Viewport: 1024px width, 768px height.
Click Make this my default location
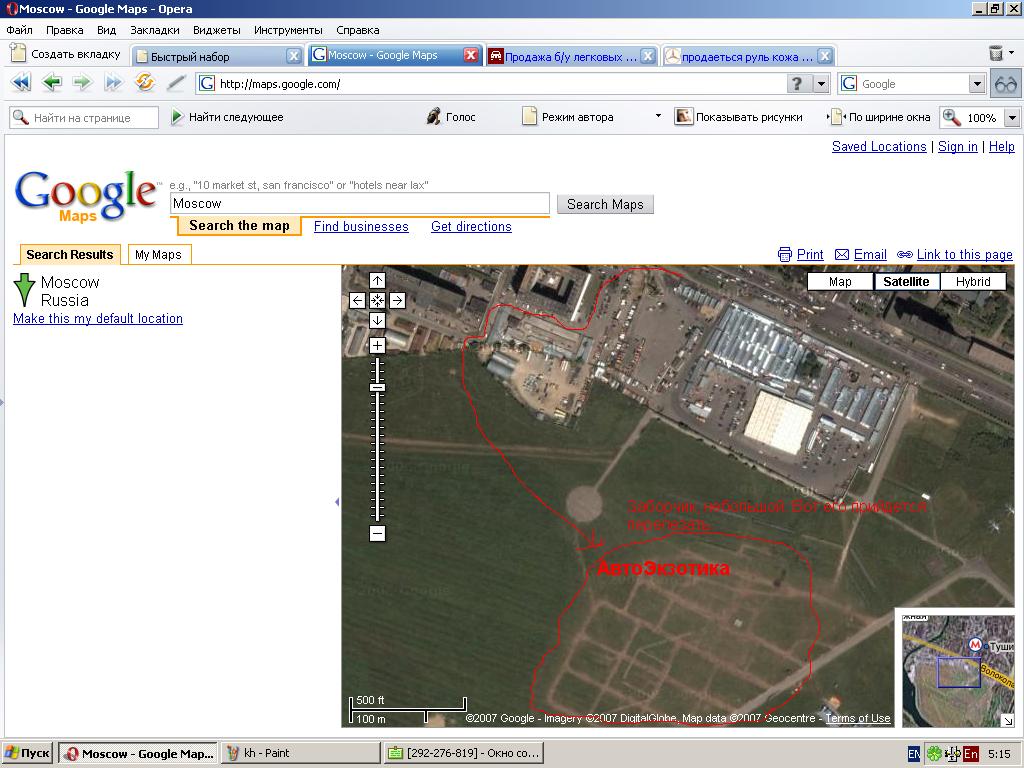click(98, 319)
